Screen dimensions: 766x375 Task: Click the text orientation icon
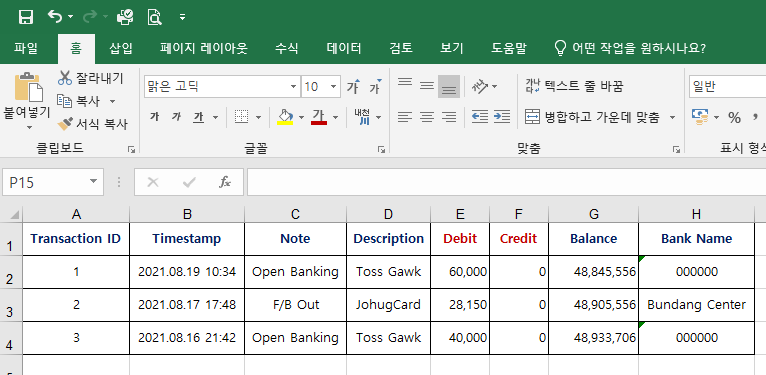point(480,86)
